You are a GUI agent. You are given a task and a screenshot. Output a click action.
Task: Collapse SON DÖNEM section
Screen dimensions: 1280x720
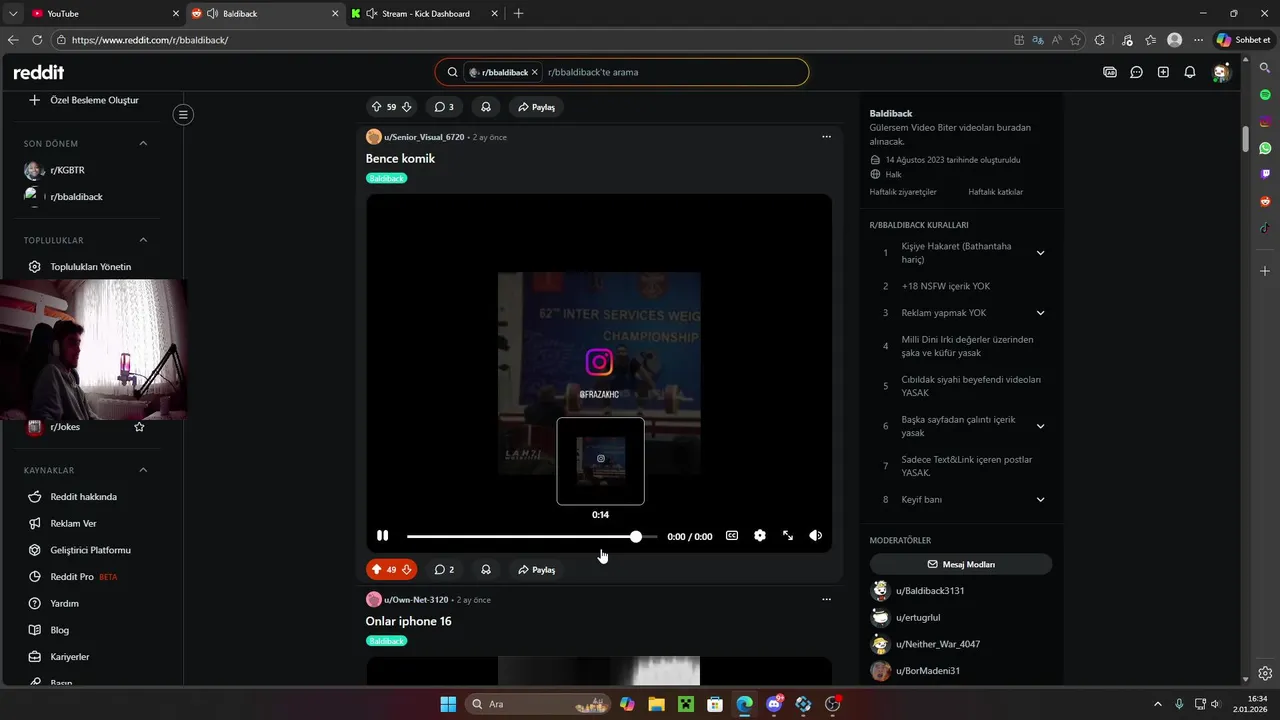tap(143, 143)
